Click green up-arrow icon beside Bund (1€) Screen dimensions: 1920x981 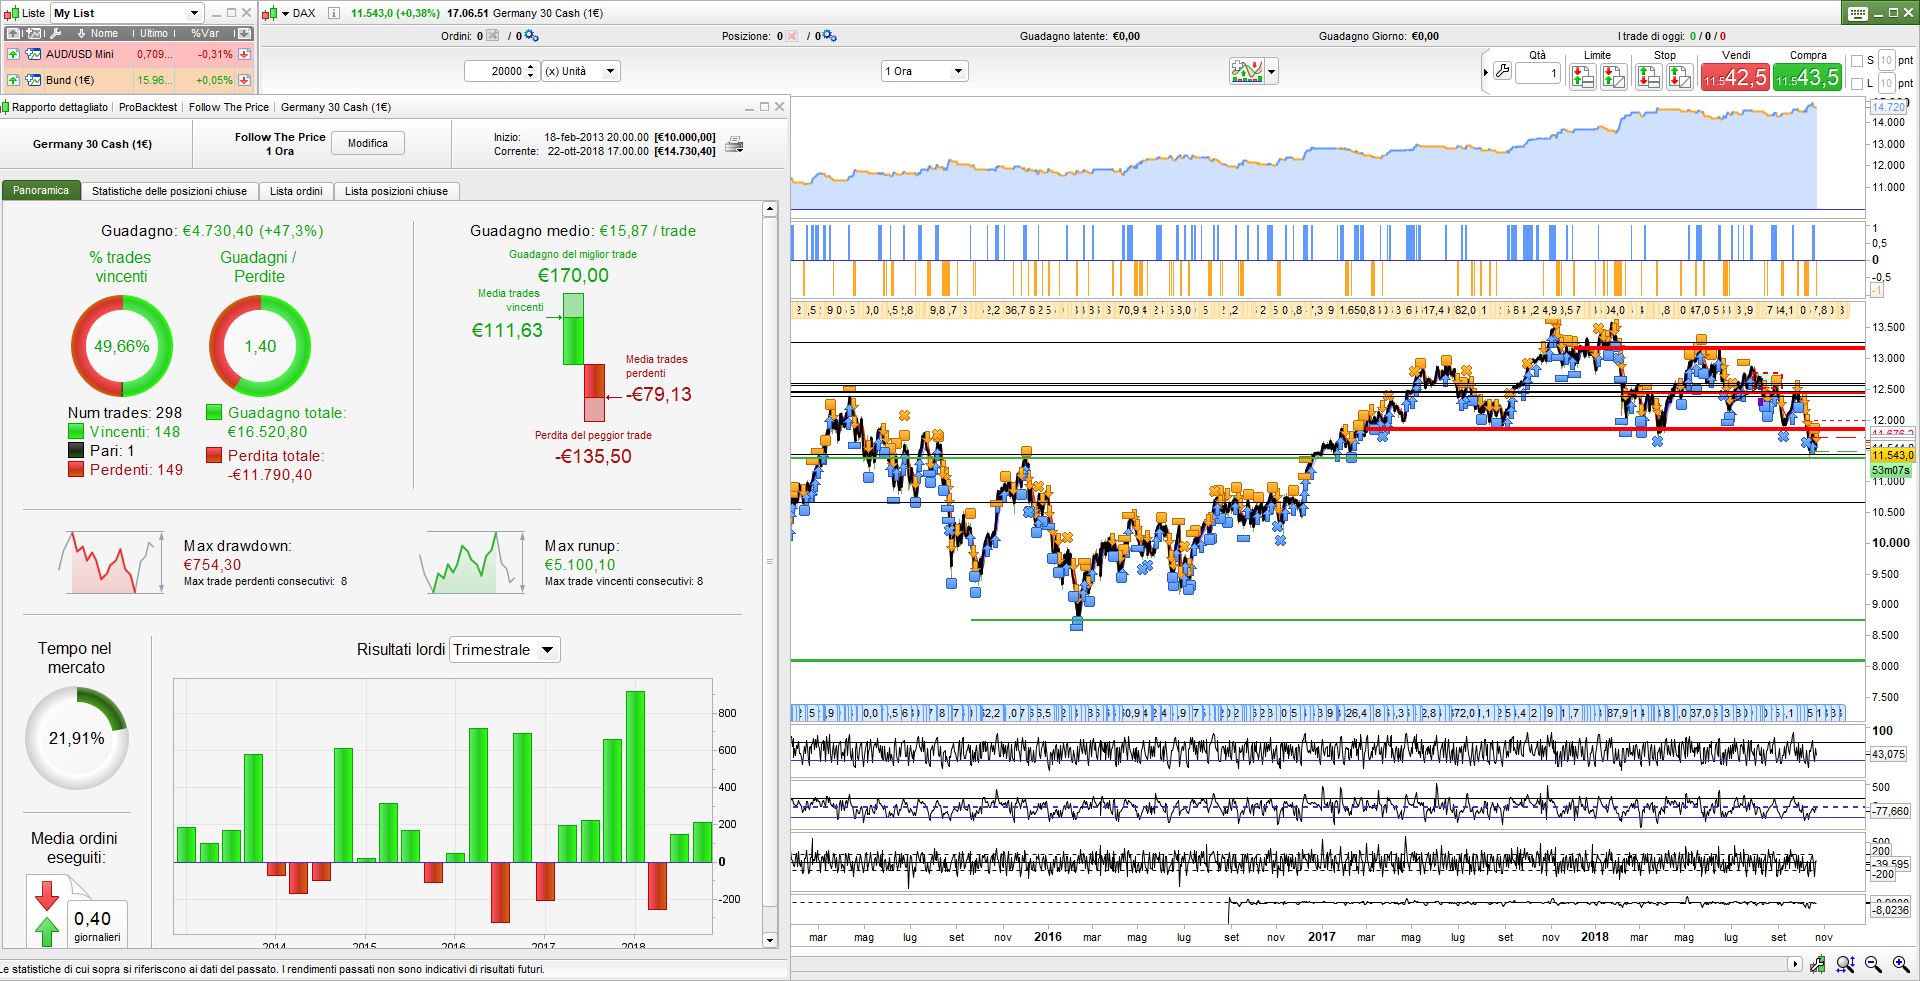(13, 80)
